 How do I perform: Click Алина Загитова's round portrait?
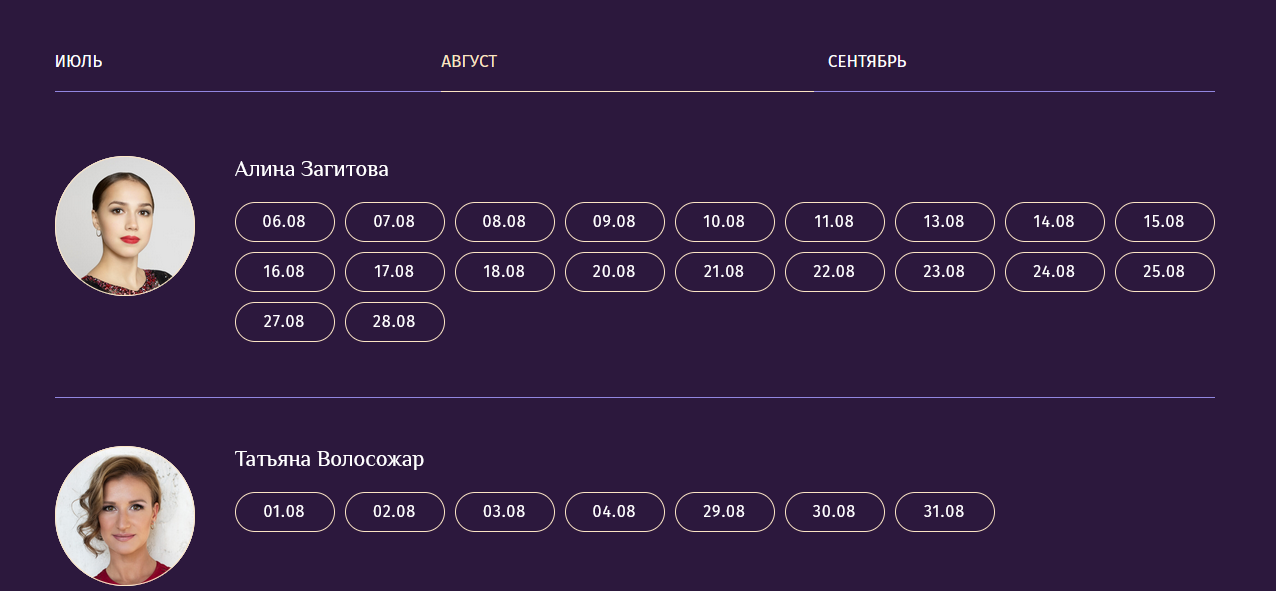pos(125,226)
